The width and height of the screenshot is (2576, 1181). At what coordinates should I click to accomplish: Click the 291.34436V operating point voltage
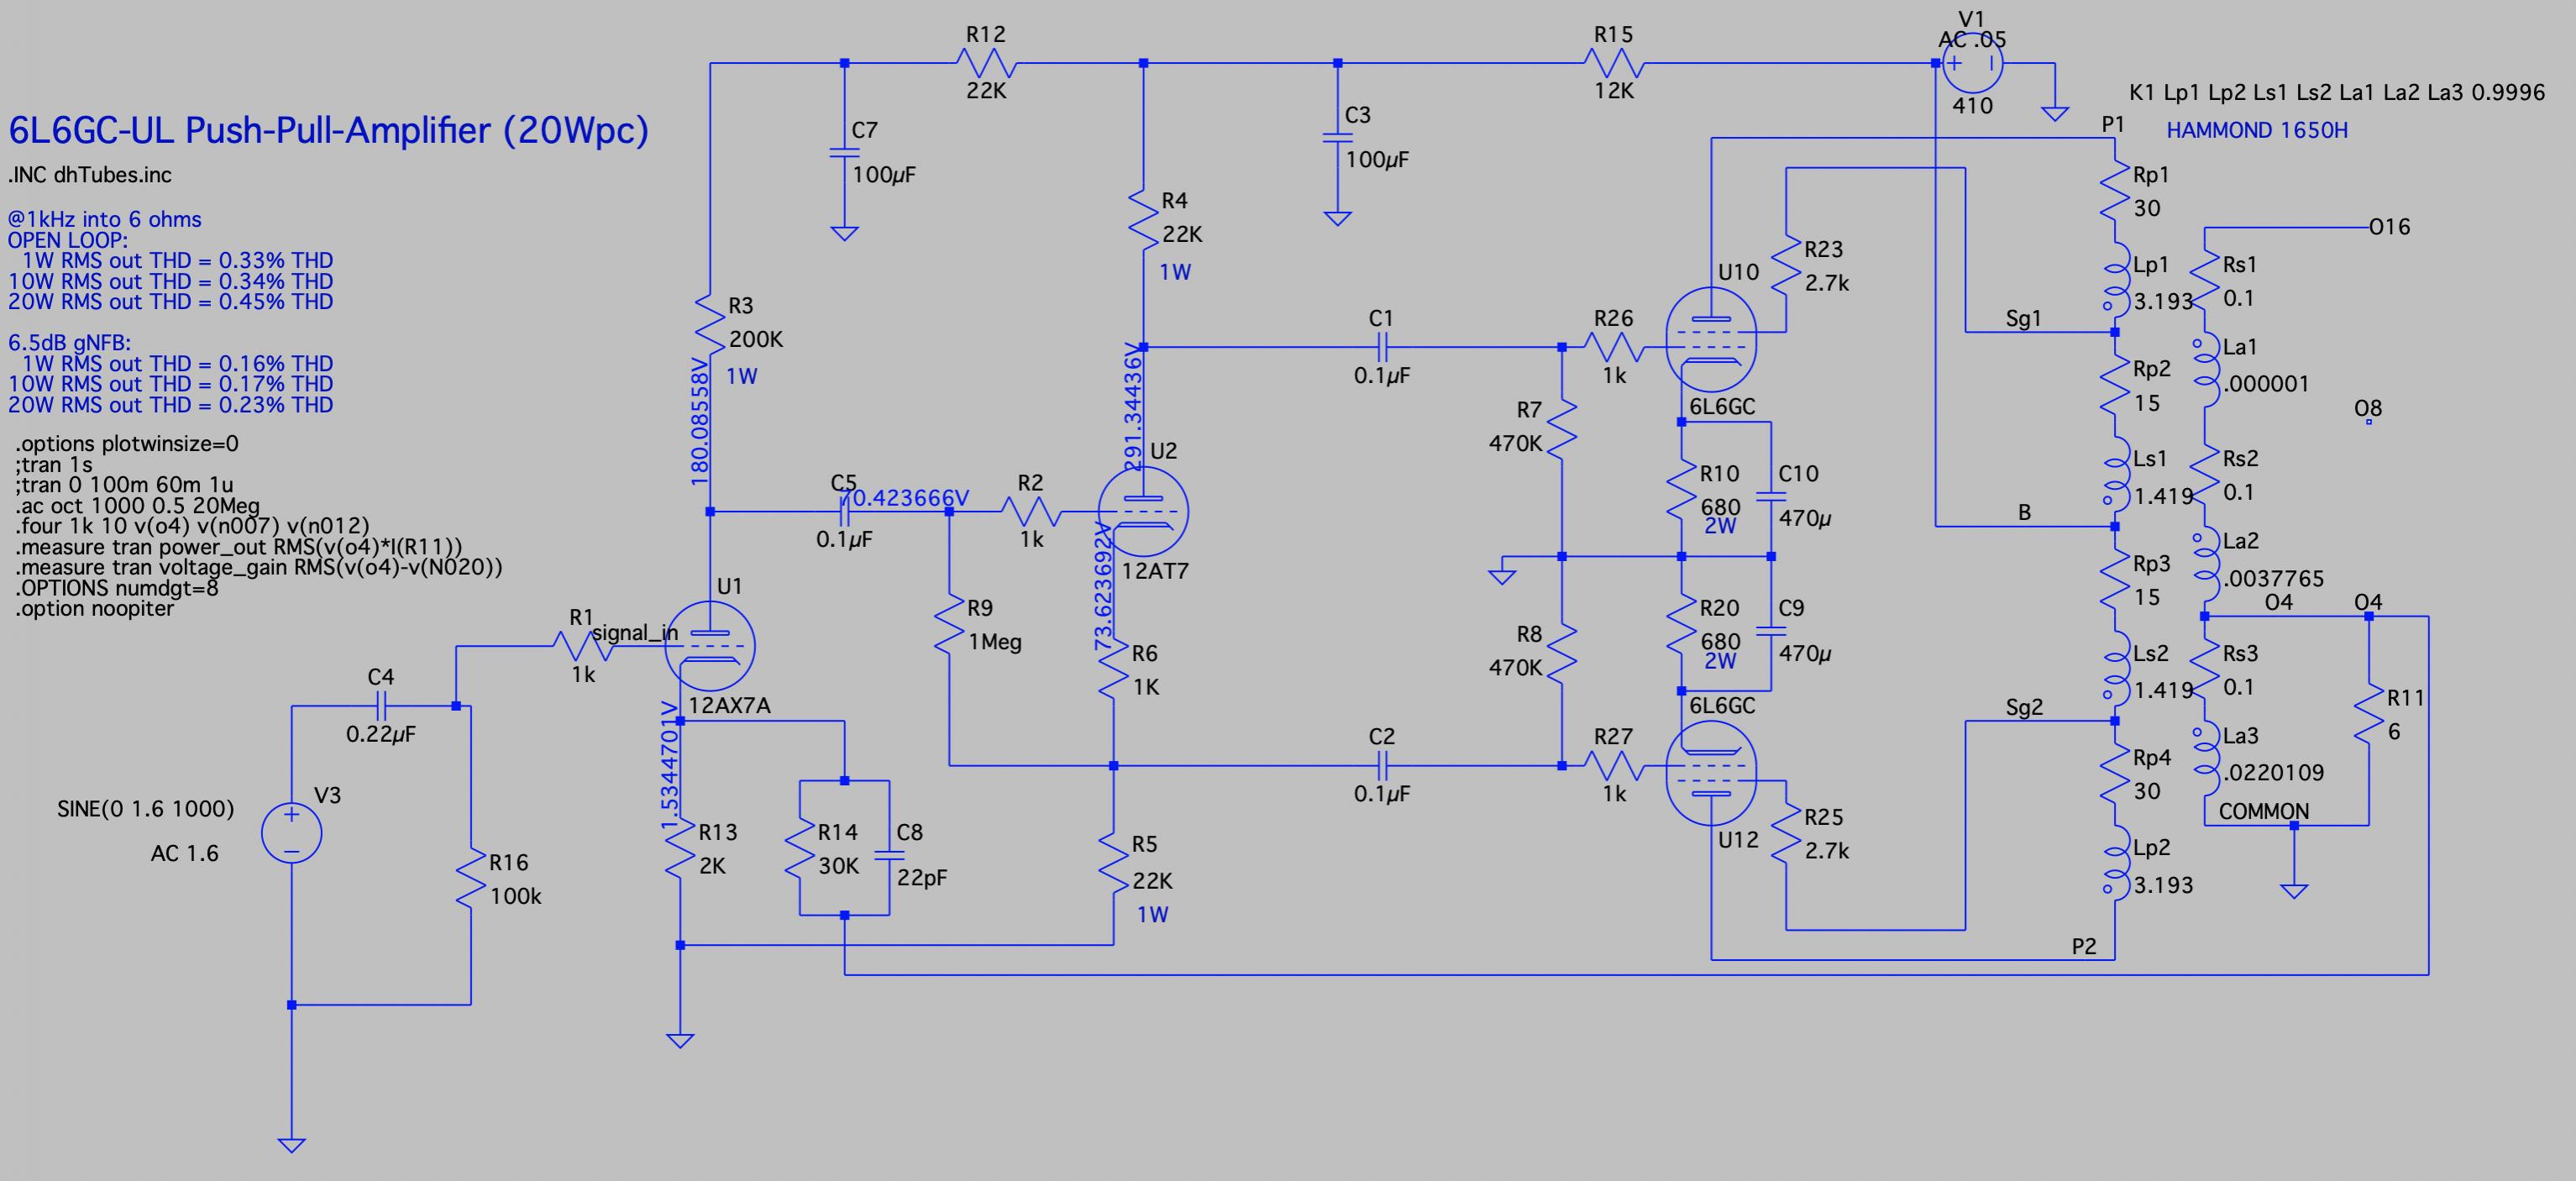(1132, 406)
